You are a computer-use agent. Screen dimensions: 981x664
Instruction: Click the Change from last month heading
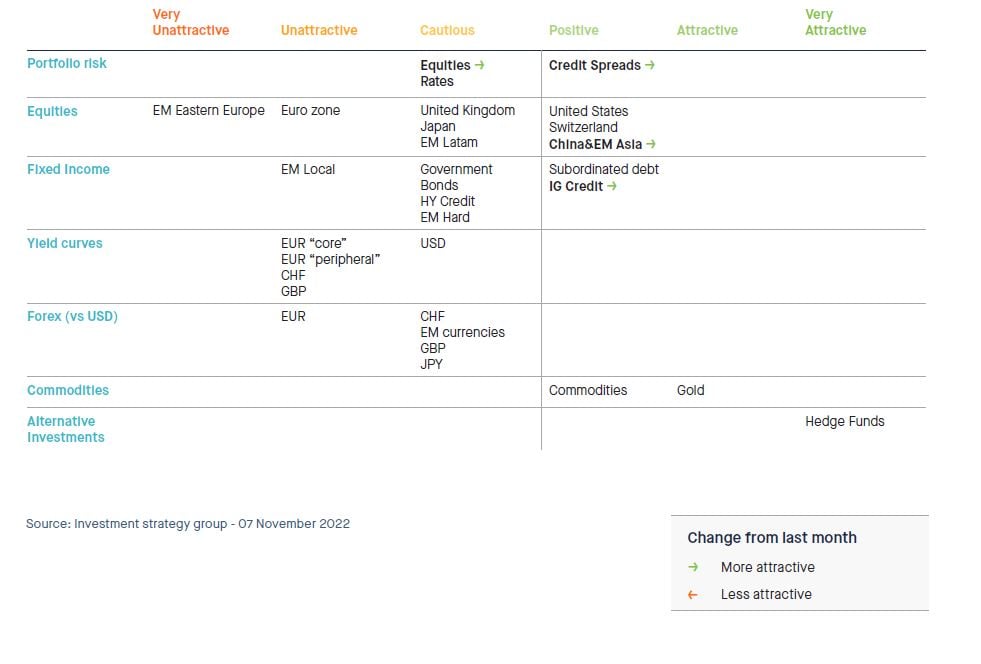pos(771,538)
